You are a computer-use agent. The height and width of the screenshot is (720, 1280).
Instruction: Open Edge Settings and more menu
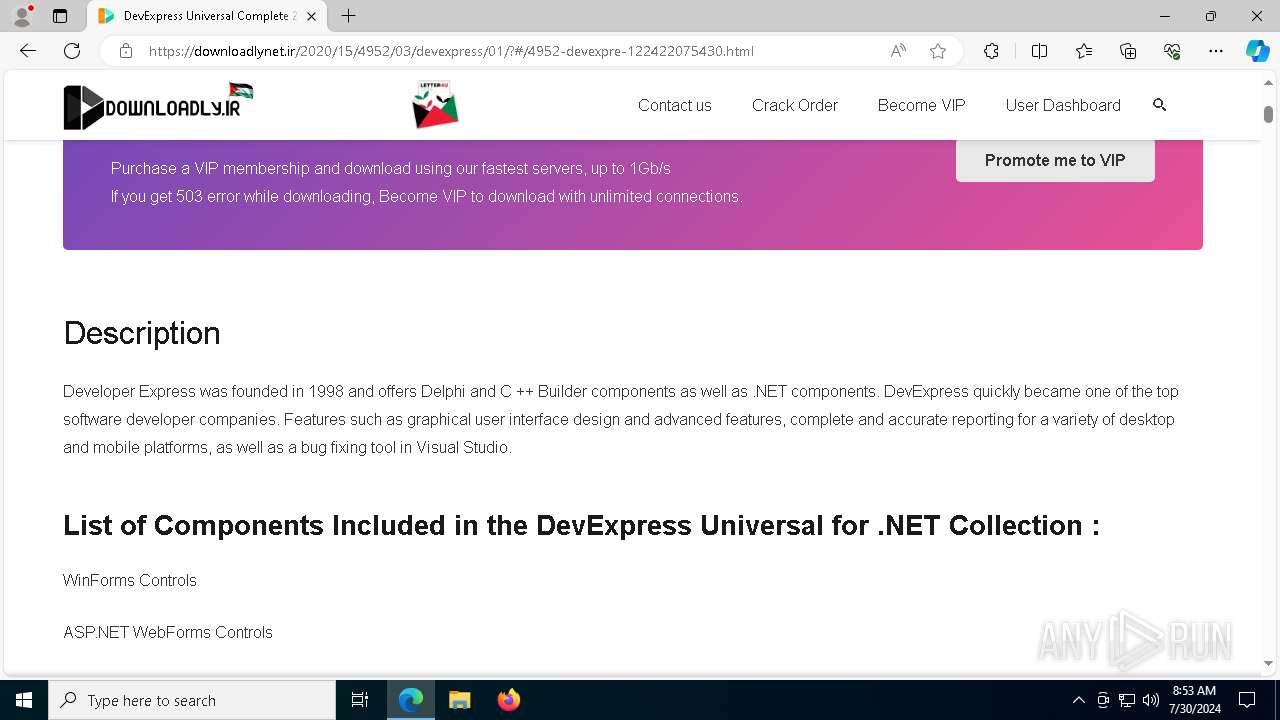pos(1216,51)
